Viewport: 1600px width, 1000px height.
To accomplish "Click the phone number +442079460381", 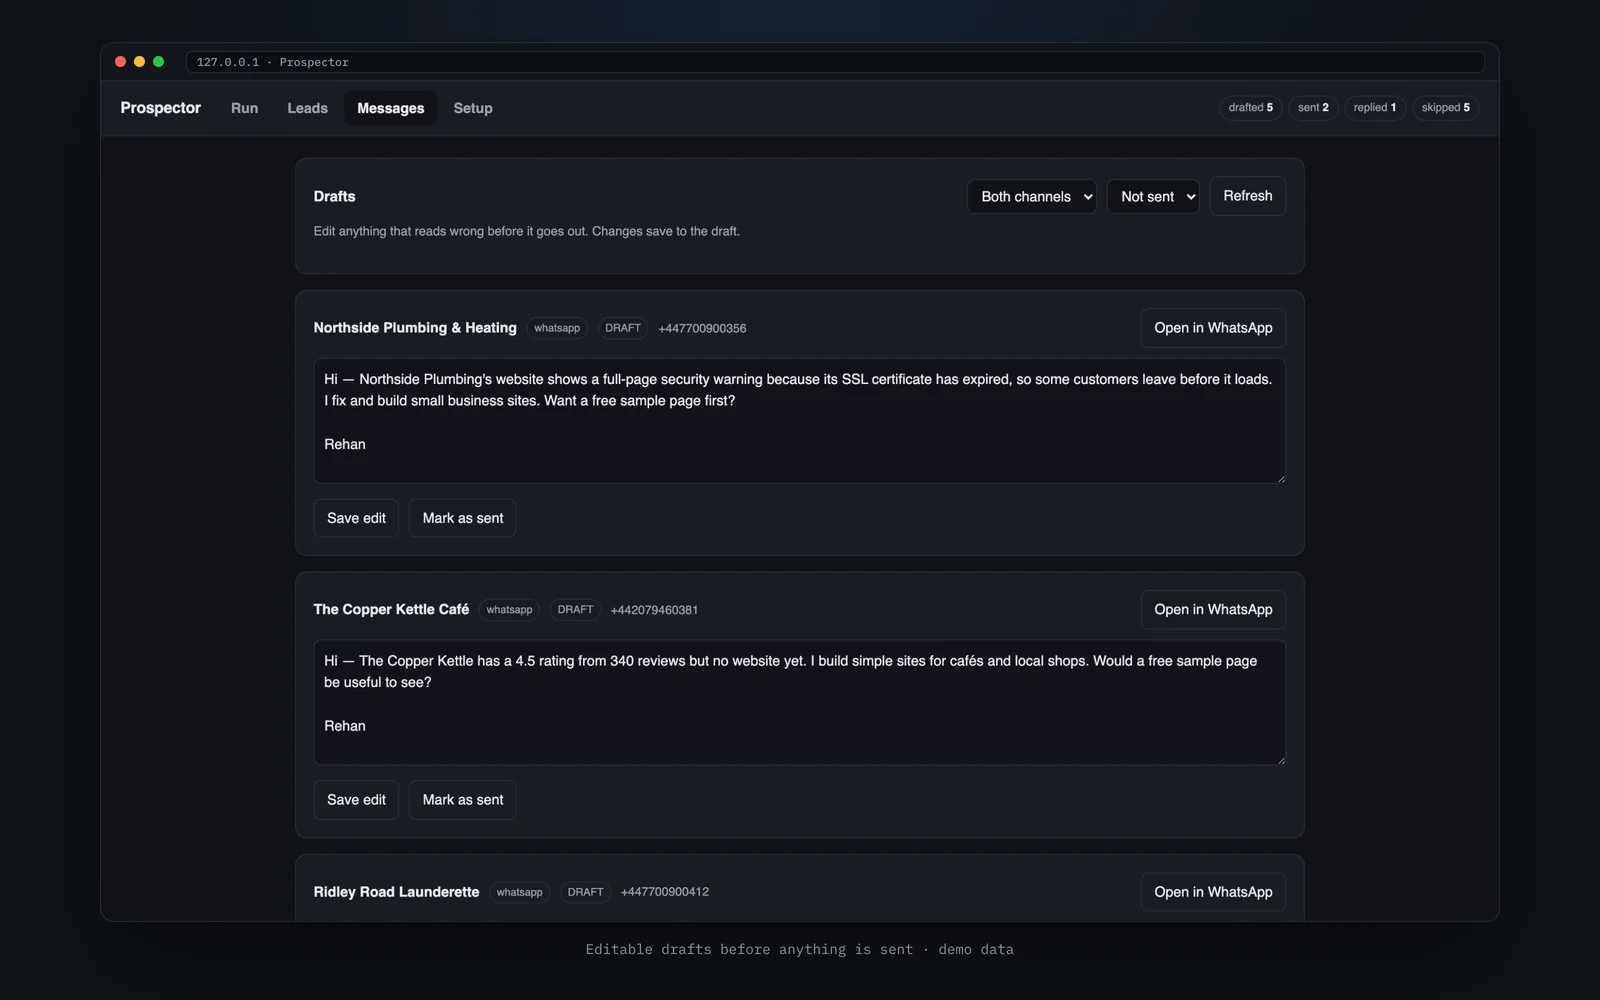I will pos(654,610).
